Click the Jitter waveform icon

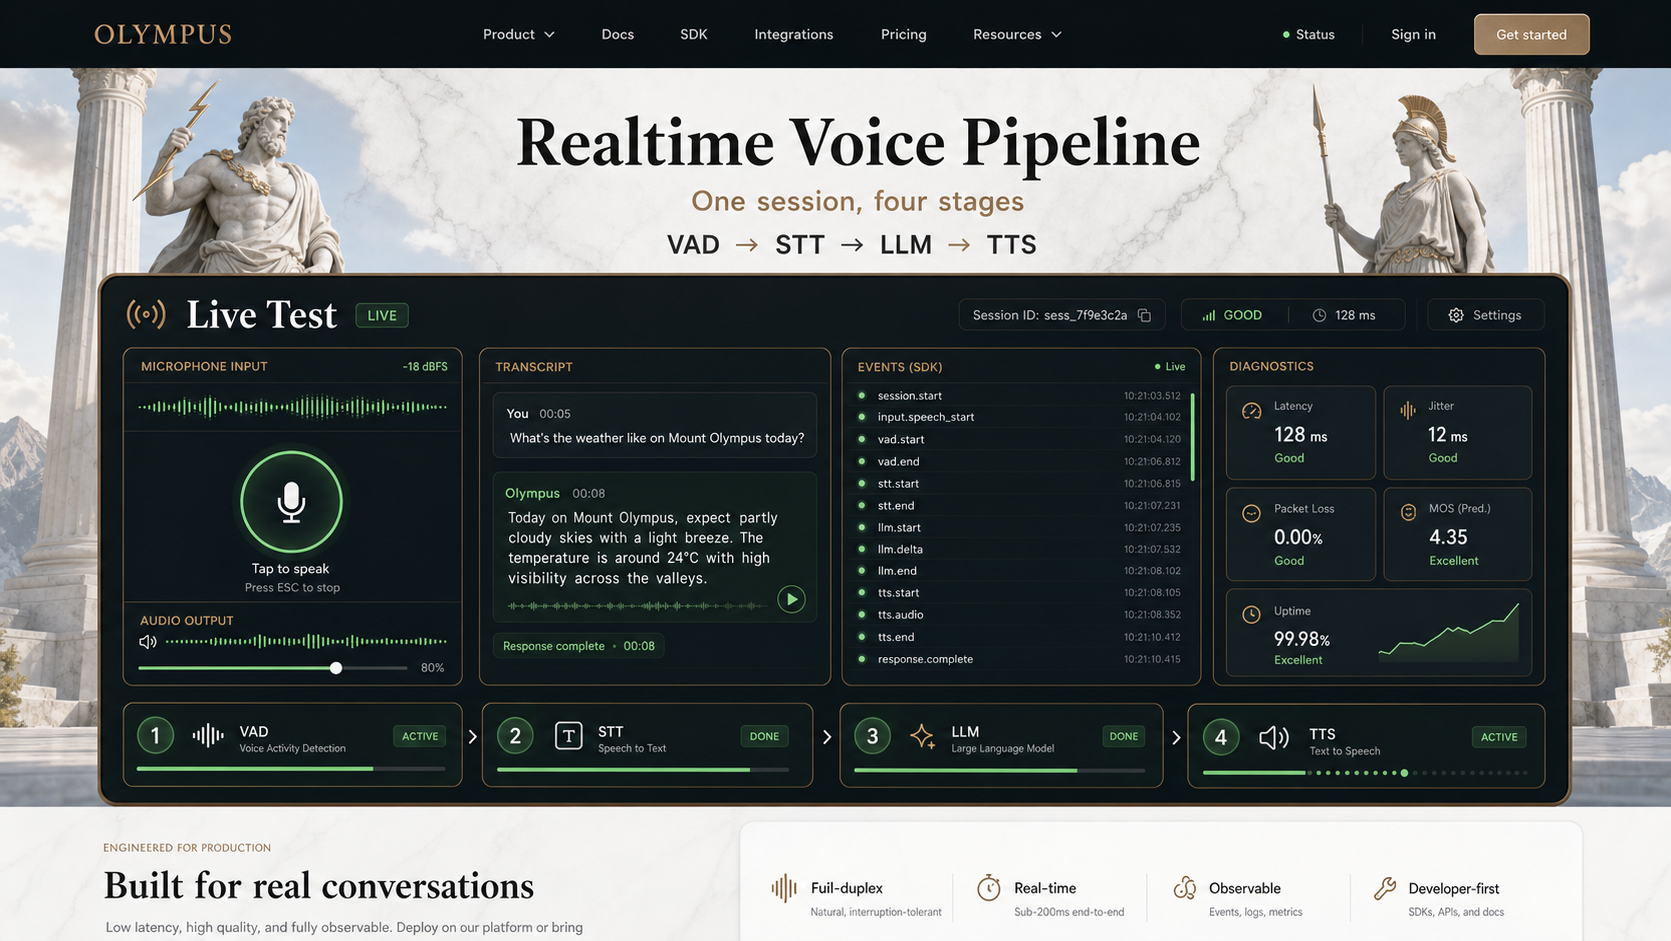[x=1408, y=409]
